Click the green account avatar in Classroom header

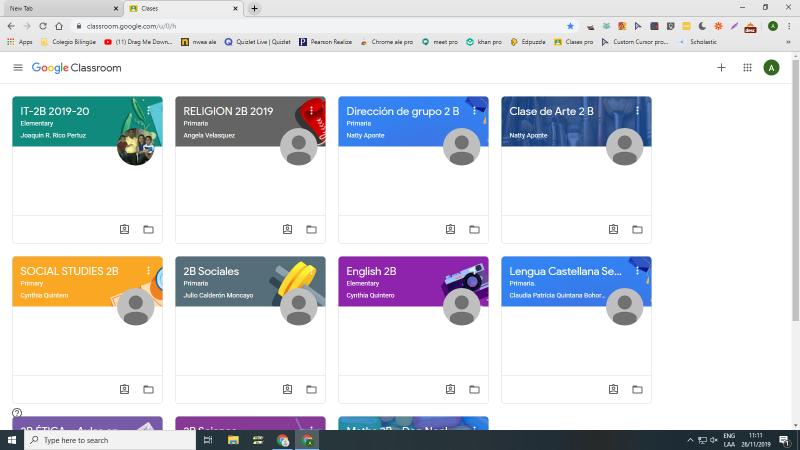click(x=771, y=68)
